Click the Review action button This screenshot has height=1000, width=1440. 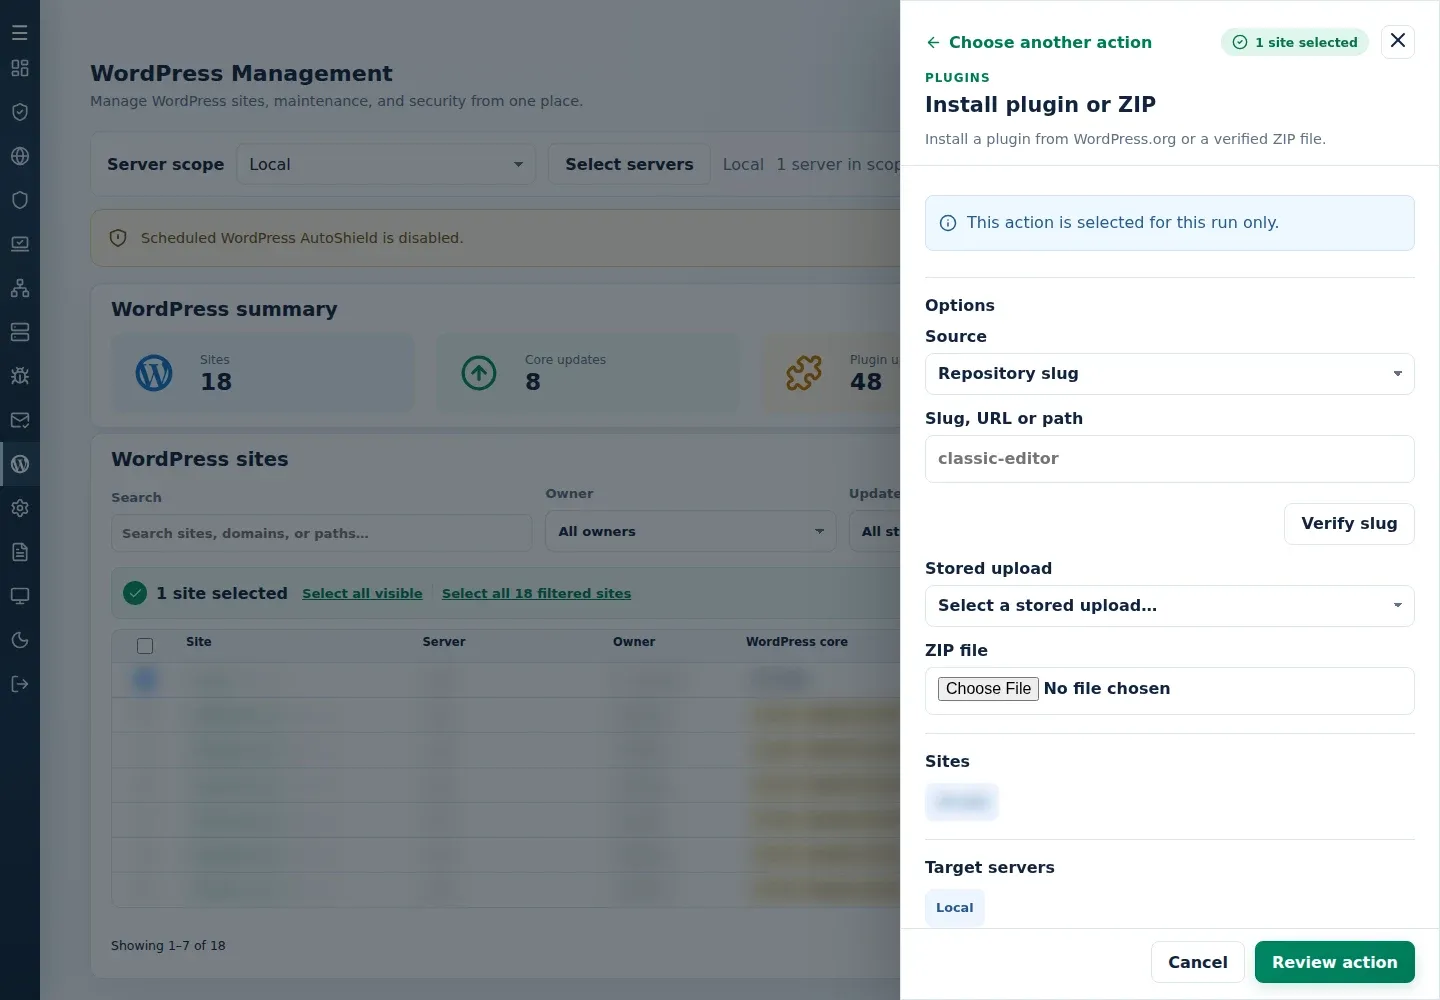click(1335, 962)
